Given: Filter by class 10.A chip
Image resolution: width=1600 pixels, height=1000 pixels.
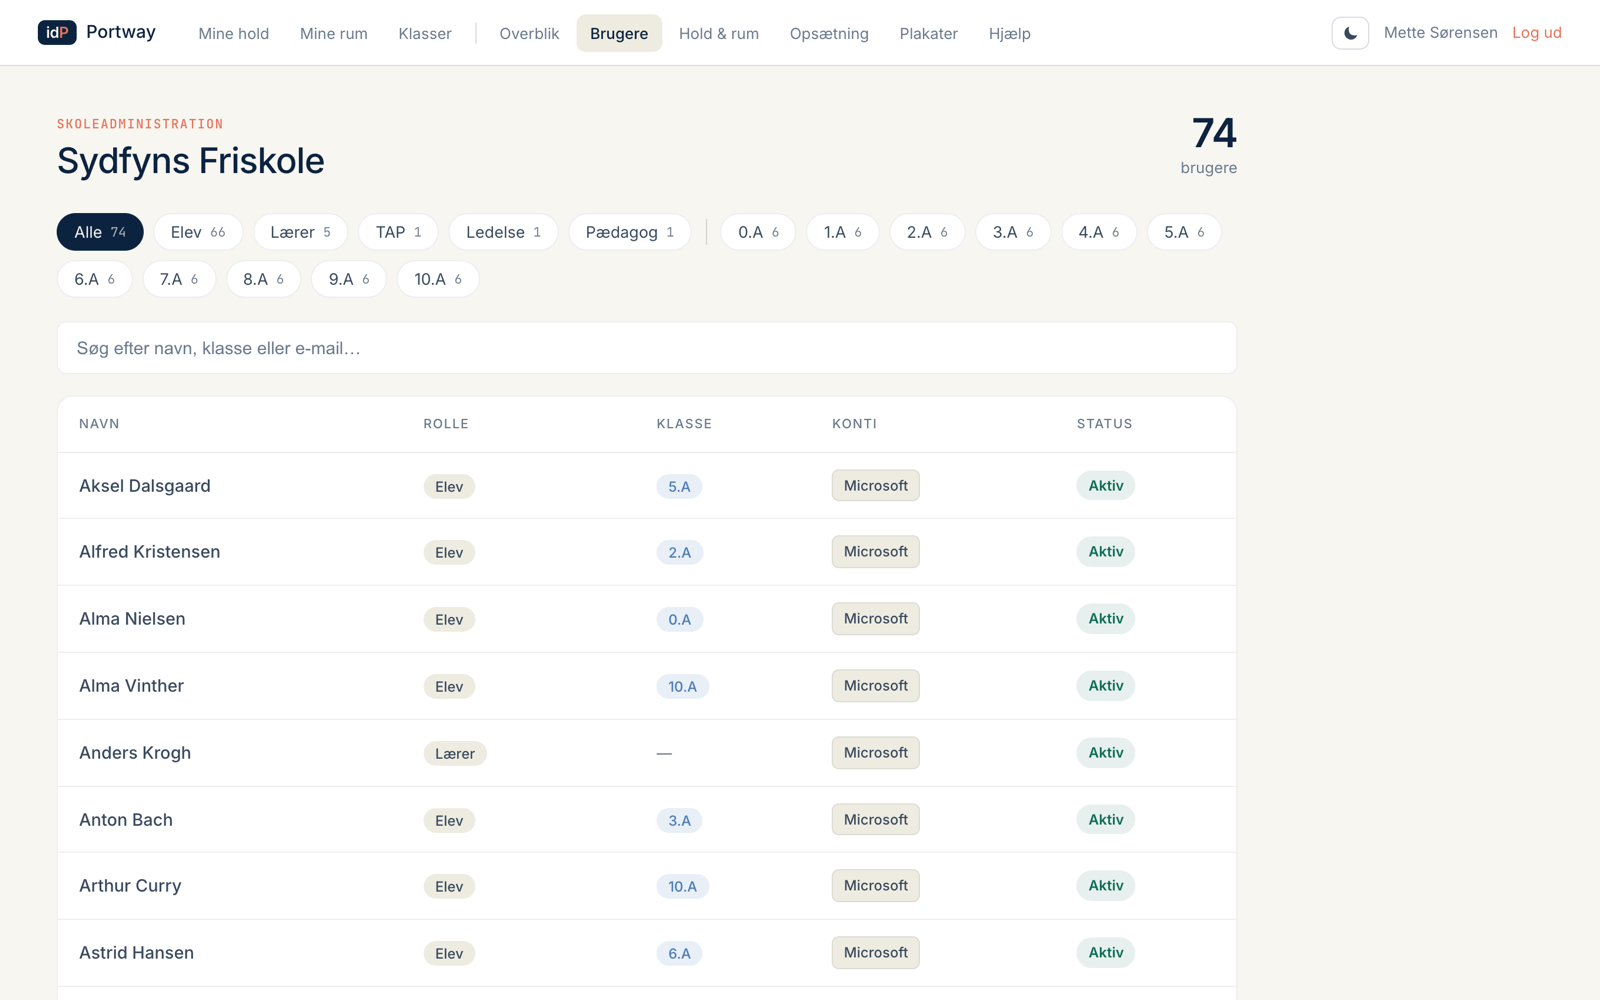Looking at the screenshot, I should click(x=438, y=279).
